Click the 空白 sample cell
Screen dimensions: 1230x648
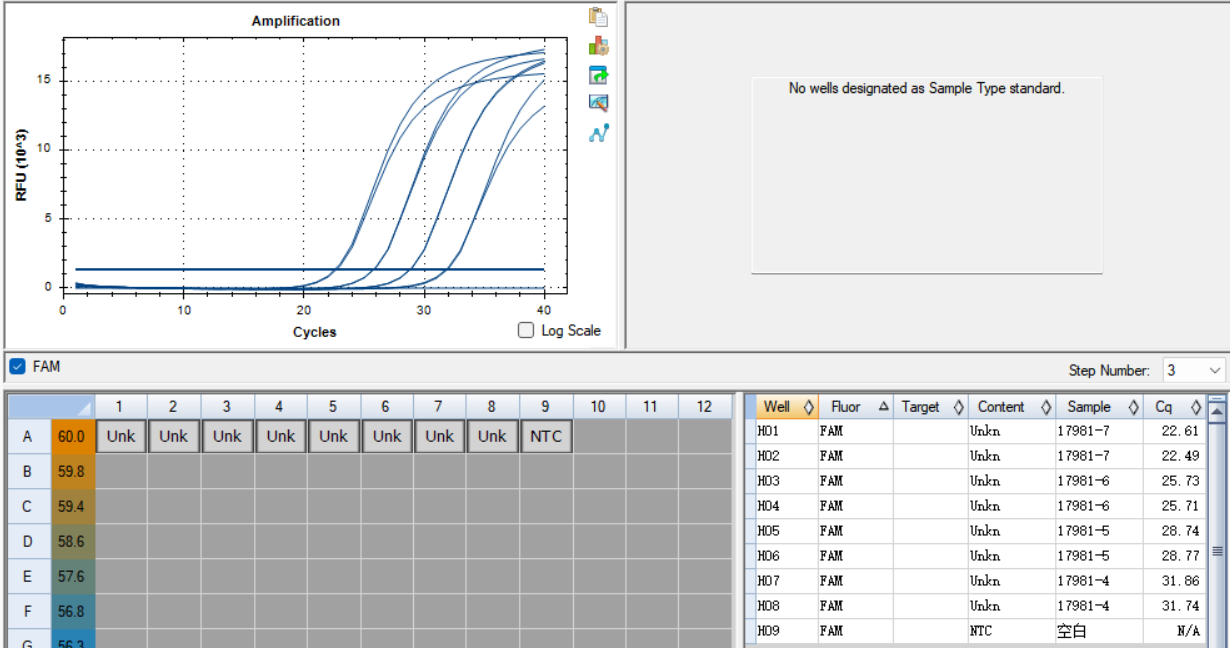[x=1099, y=631]
